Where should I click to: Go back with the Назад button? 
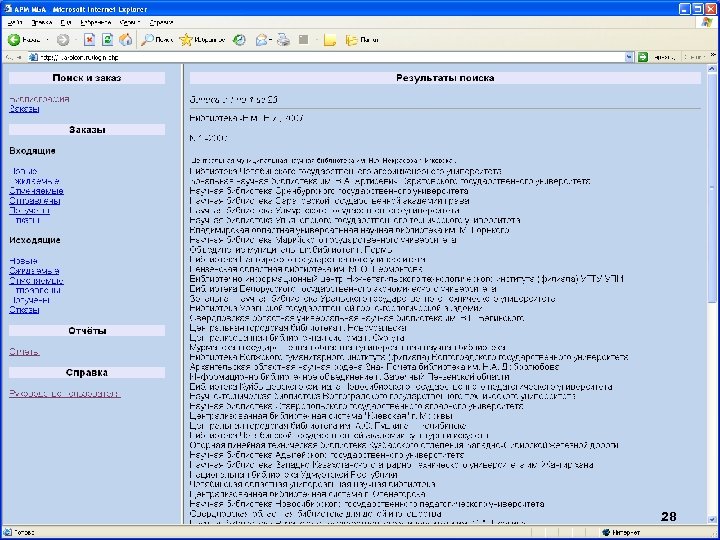(x=24, y=40)
